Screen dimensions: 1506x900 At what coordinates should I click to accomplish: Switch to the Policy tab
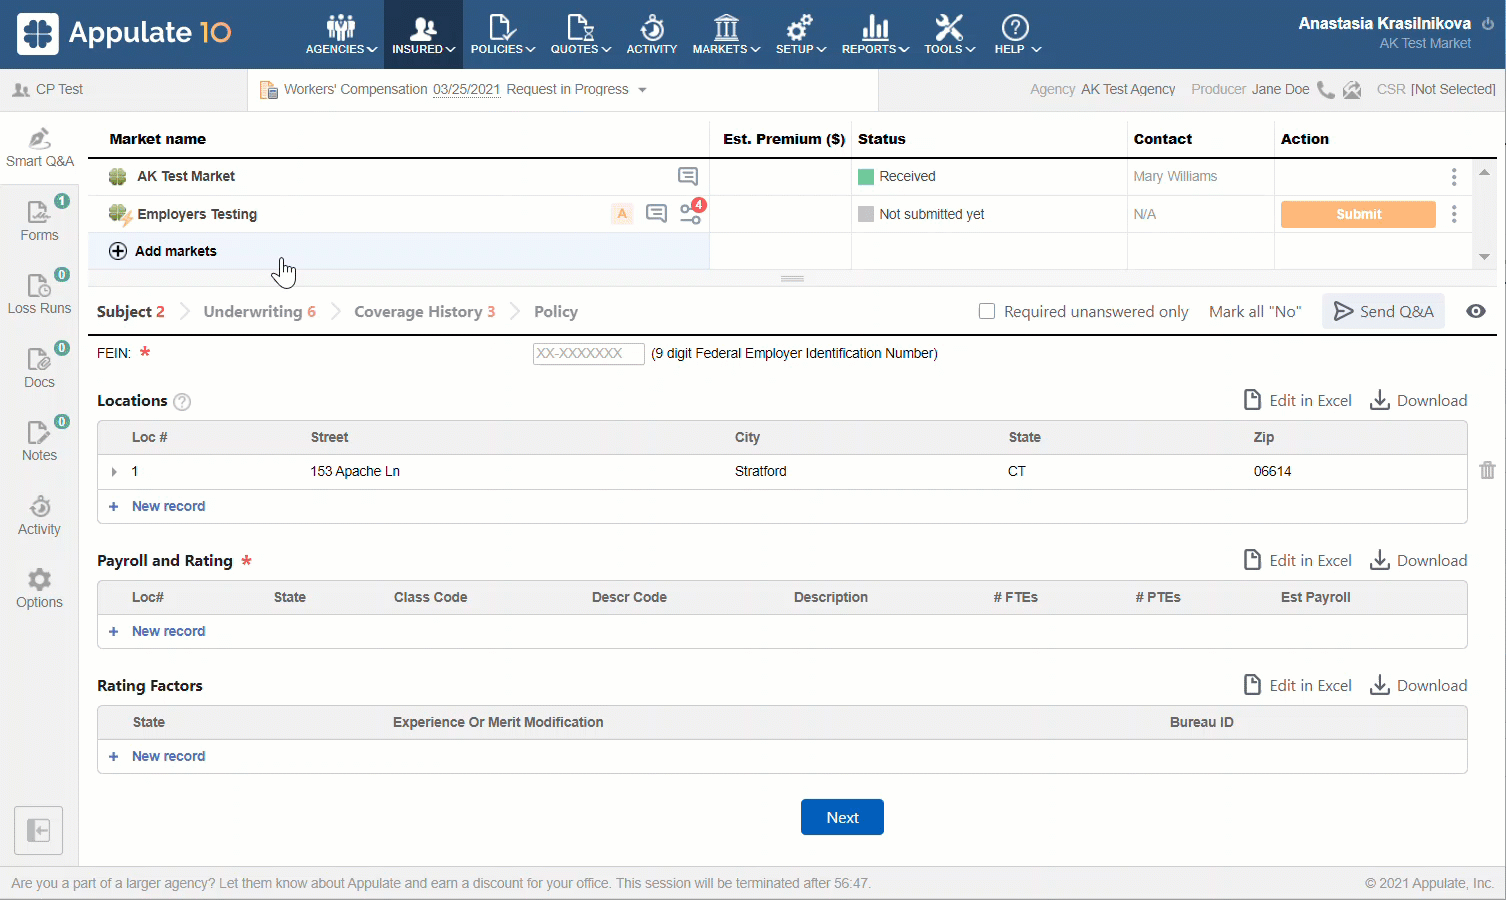click(556, 312)
